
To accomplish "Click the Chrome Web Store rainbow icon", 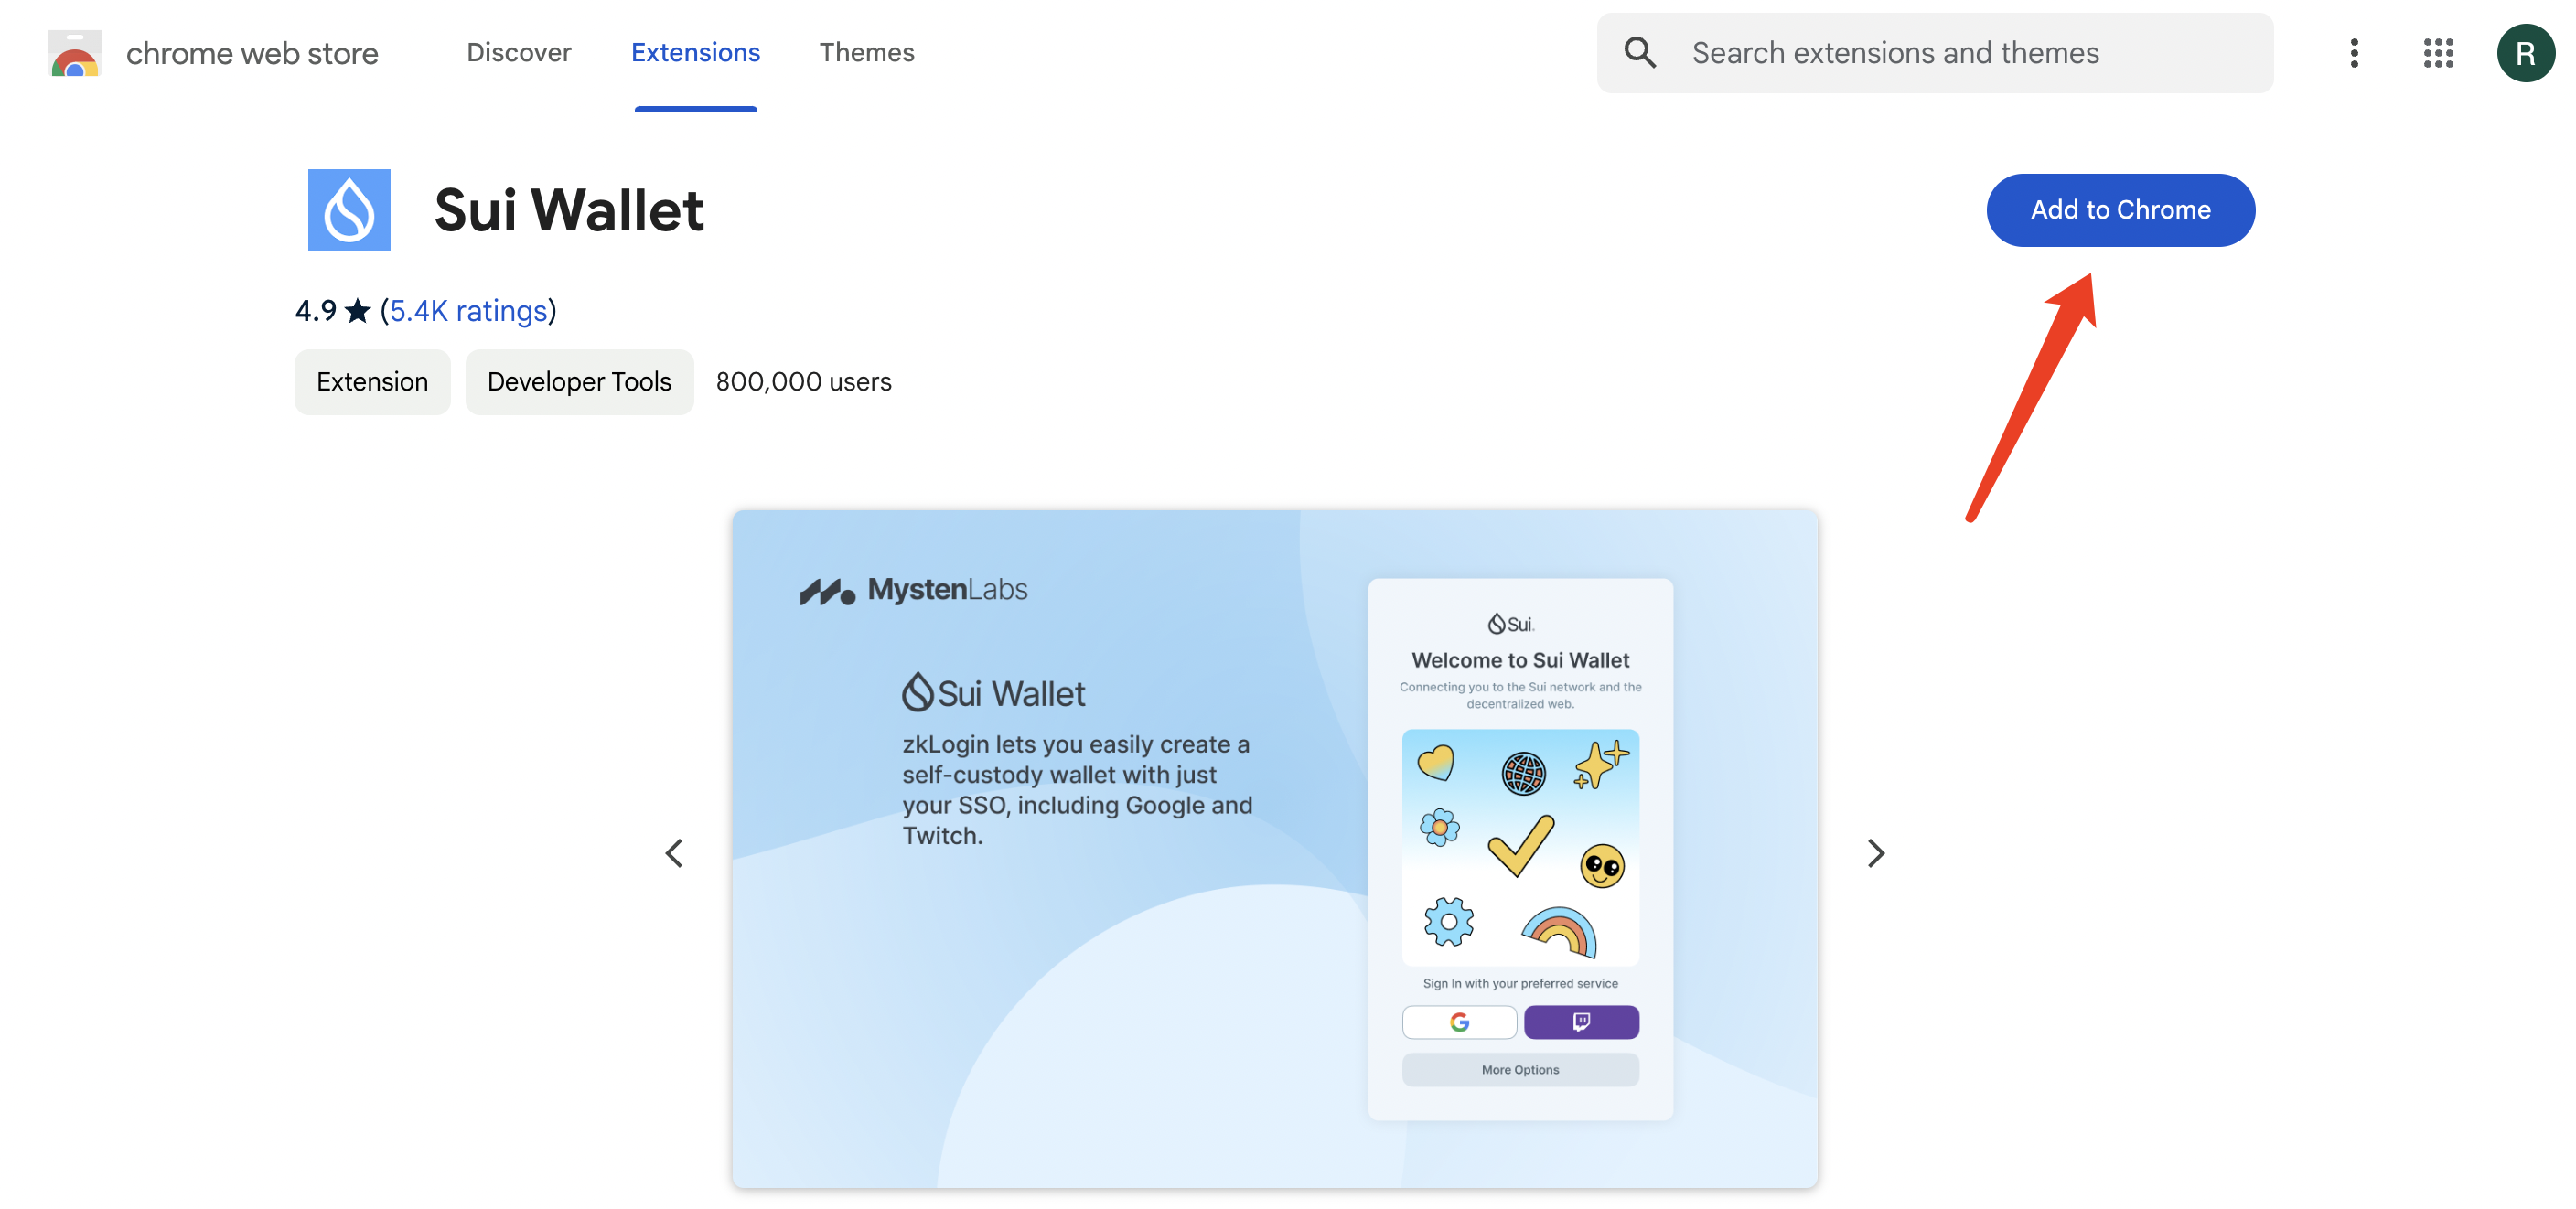I will pos(74,52).
